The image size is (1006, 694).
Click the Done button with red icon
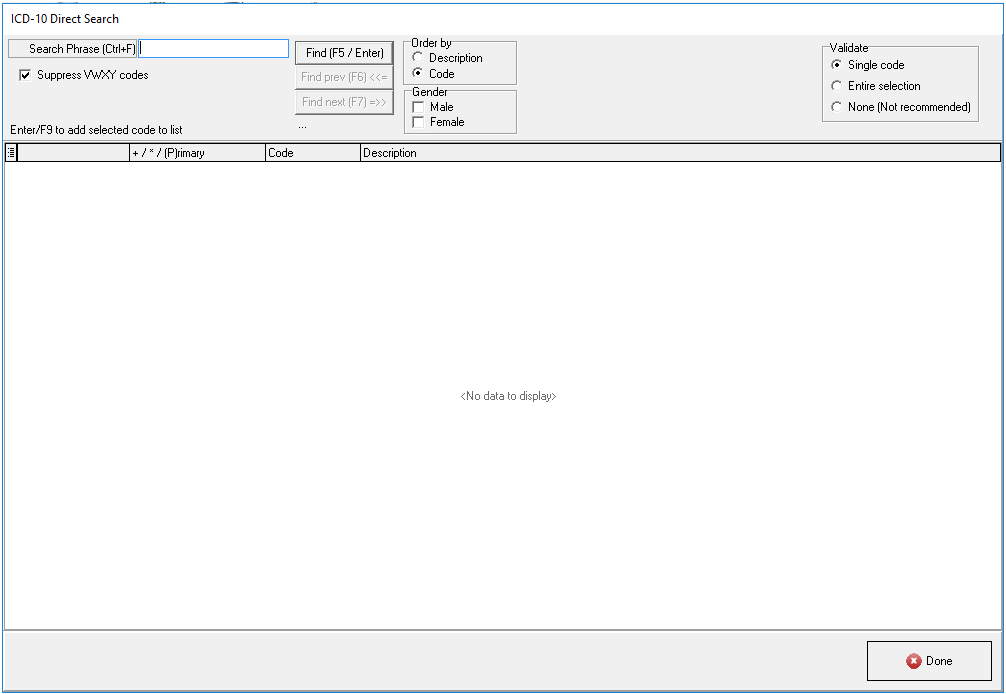click(929, 661)
